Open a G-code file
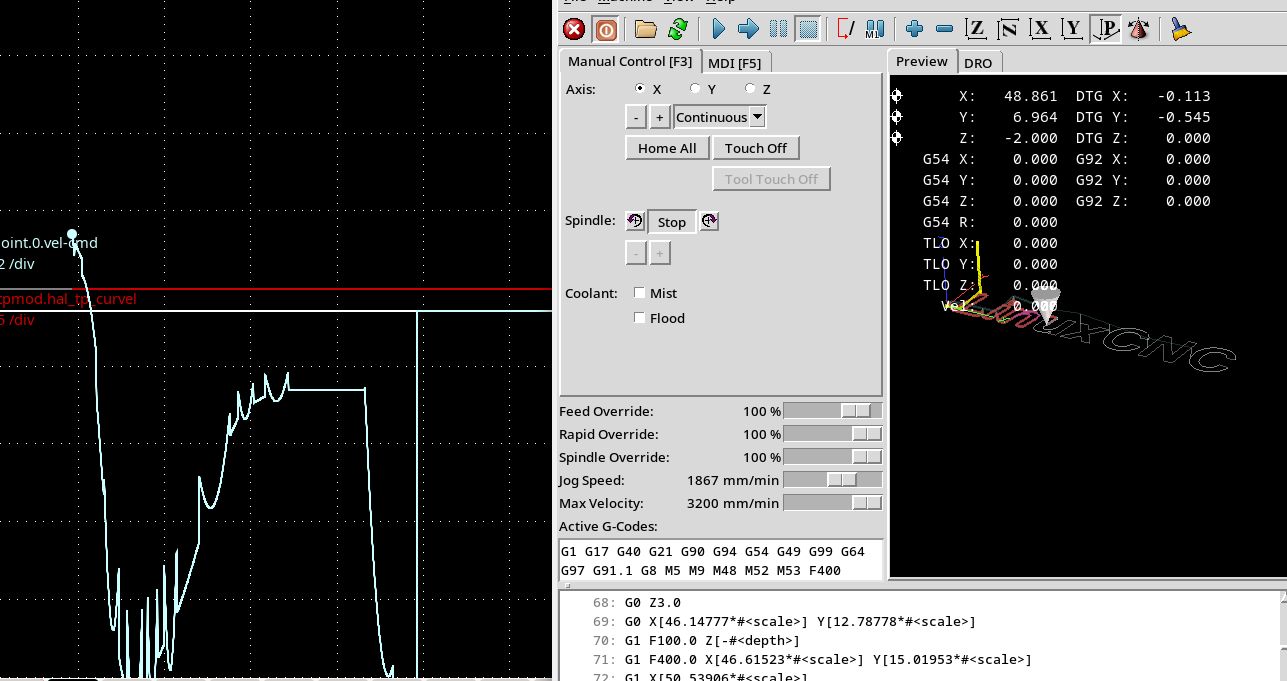Viewport: 1287px width, 681px height. [x=646, y=29]
